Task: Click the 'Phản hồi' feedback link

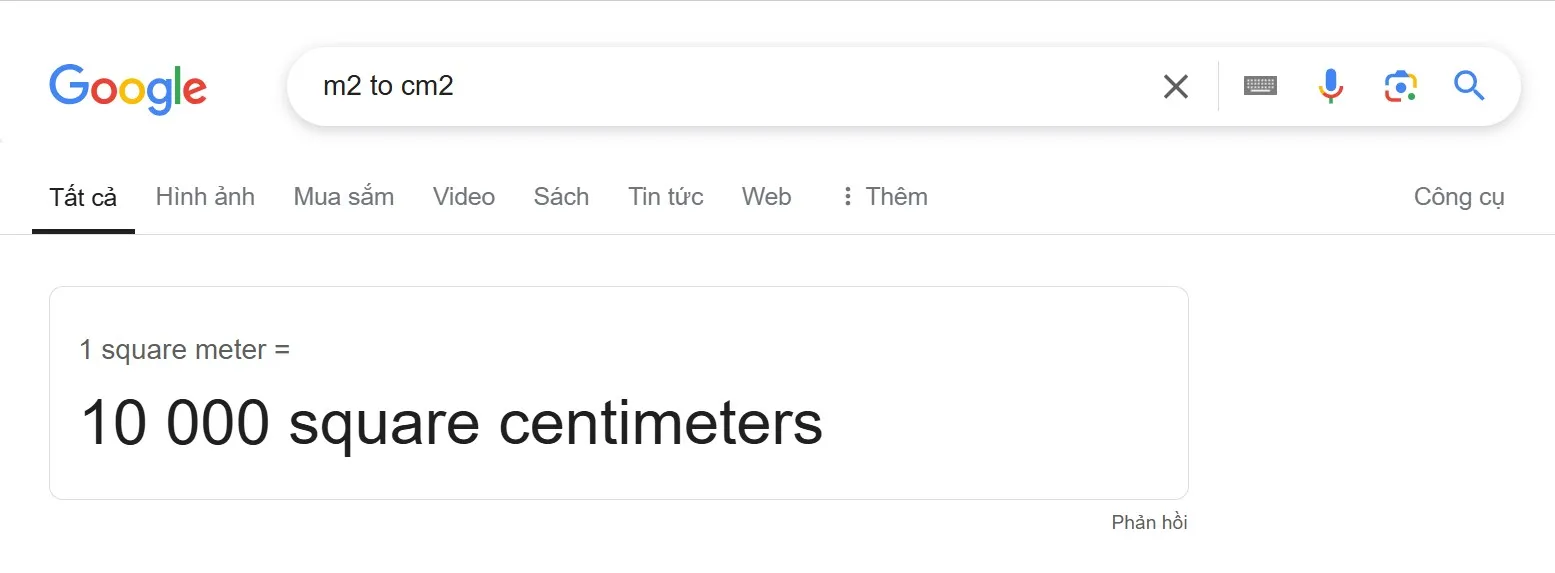Action: point(1150,522)
